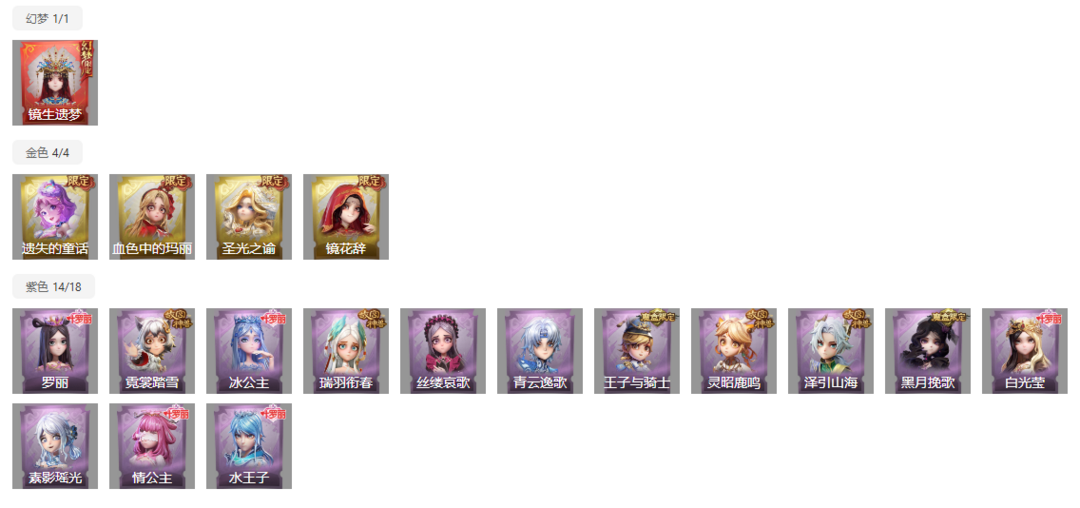Select the 镜生遗梦 dream skin card
Image resolution: width=1080 pixels, height=508 pixels.
(55, 83)
